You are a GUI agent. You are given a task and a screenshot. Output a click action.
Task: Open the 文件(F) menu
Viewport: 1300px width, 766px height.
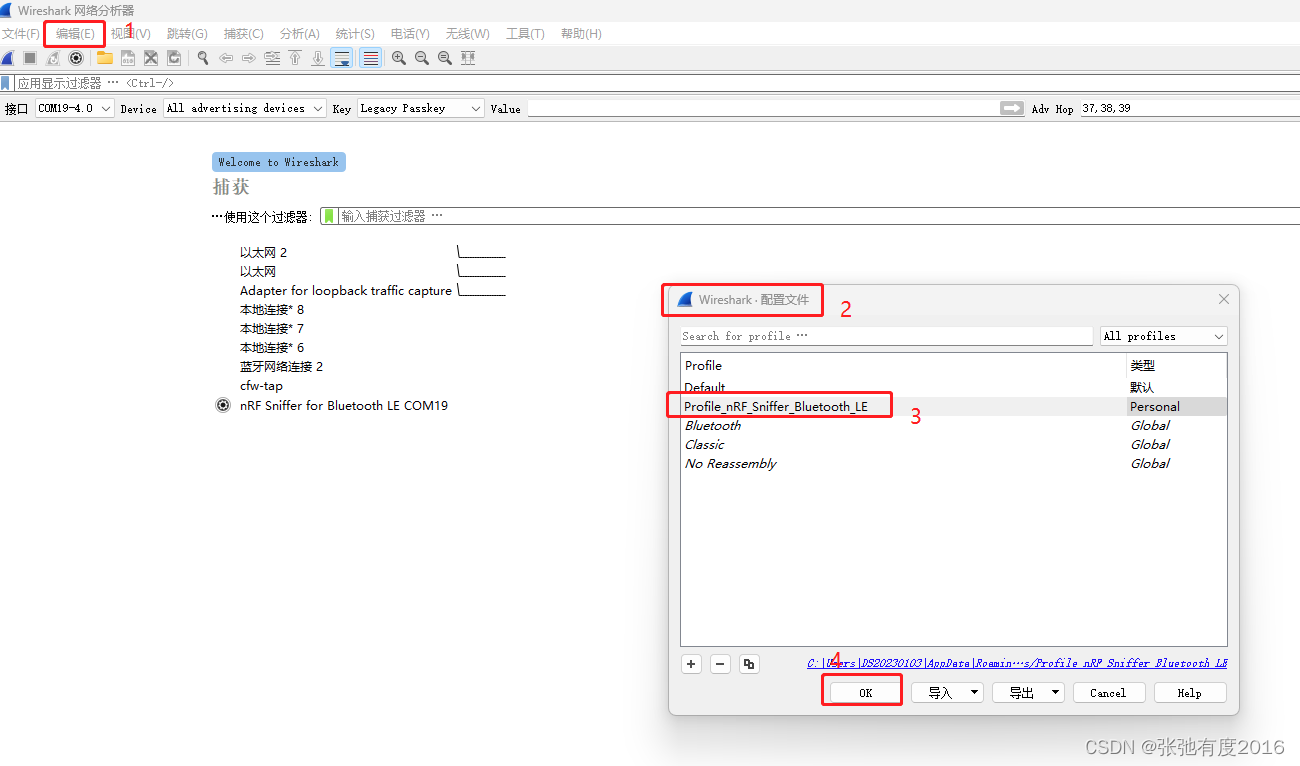(20, 33)
